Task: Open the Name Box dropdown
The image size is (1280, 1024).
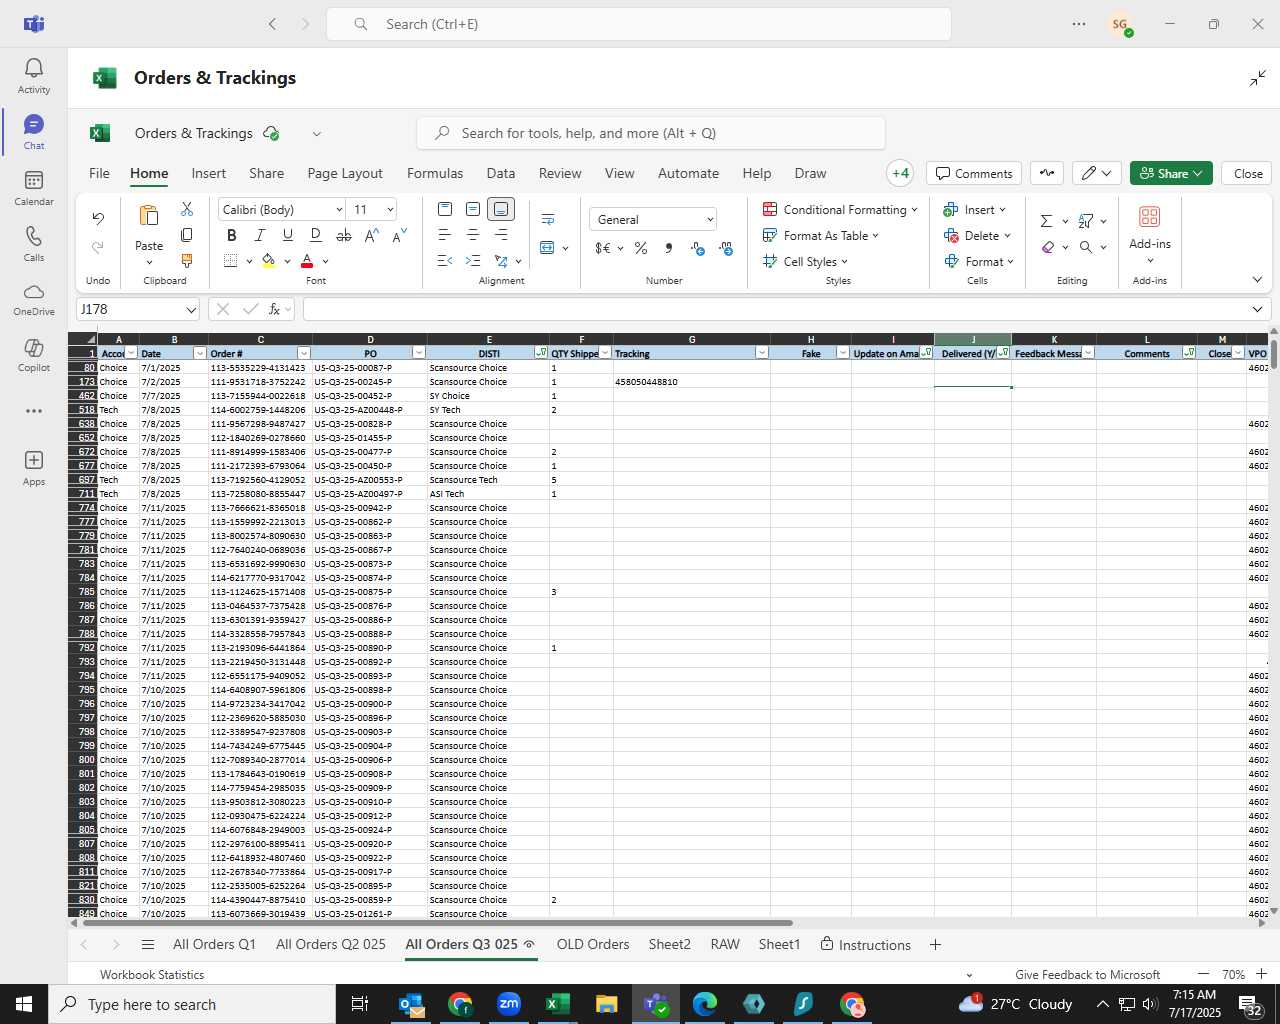Action: (x=190, y=309)
